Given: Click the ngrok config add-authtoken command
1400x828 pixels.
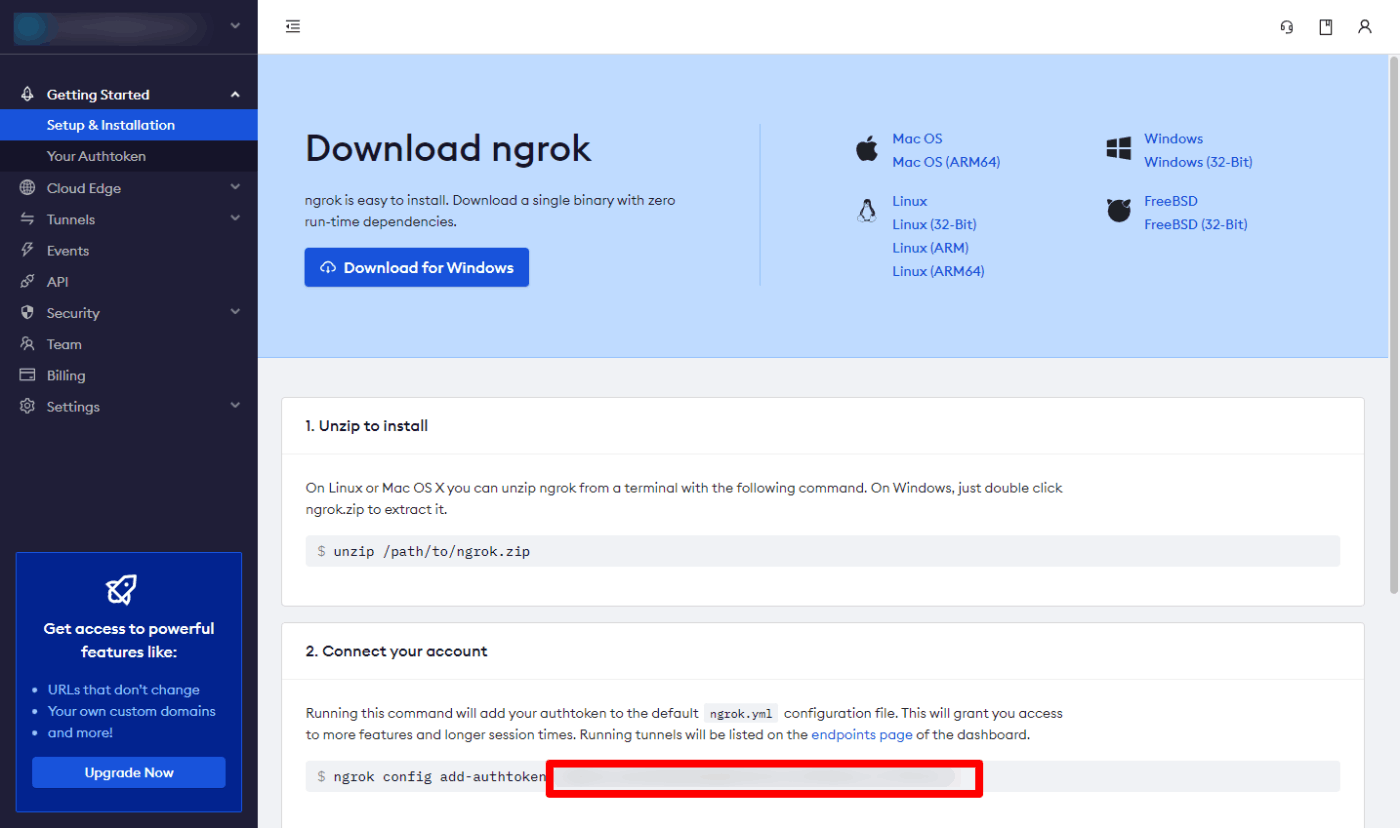Looking at the screenshot, I should (822, 776).
